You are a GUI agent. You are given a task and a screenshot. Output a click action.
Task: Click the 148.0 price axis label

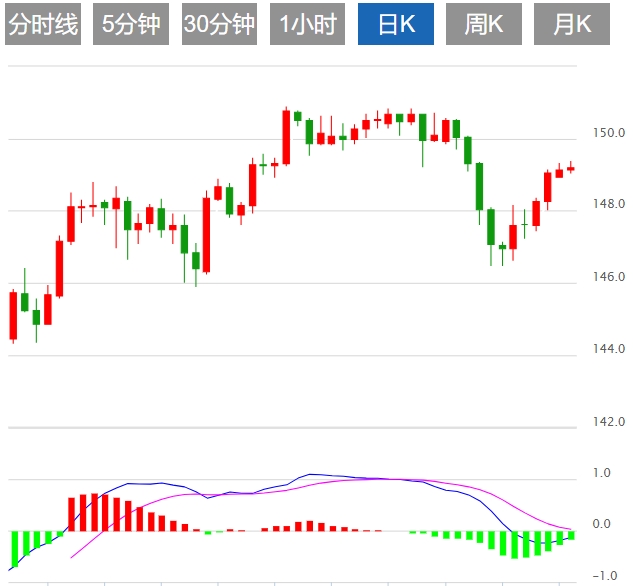608,204
